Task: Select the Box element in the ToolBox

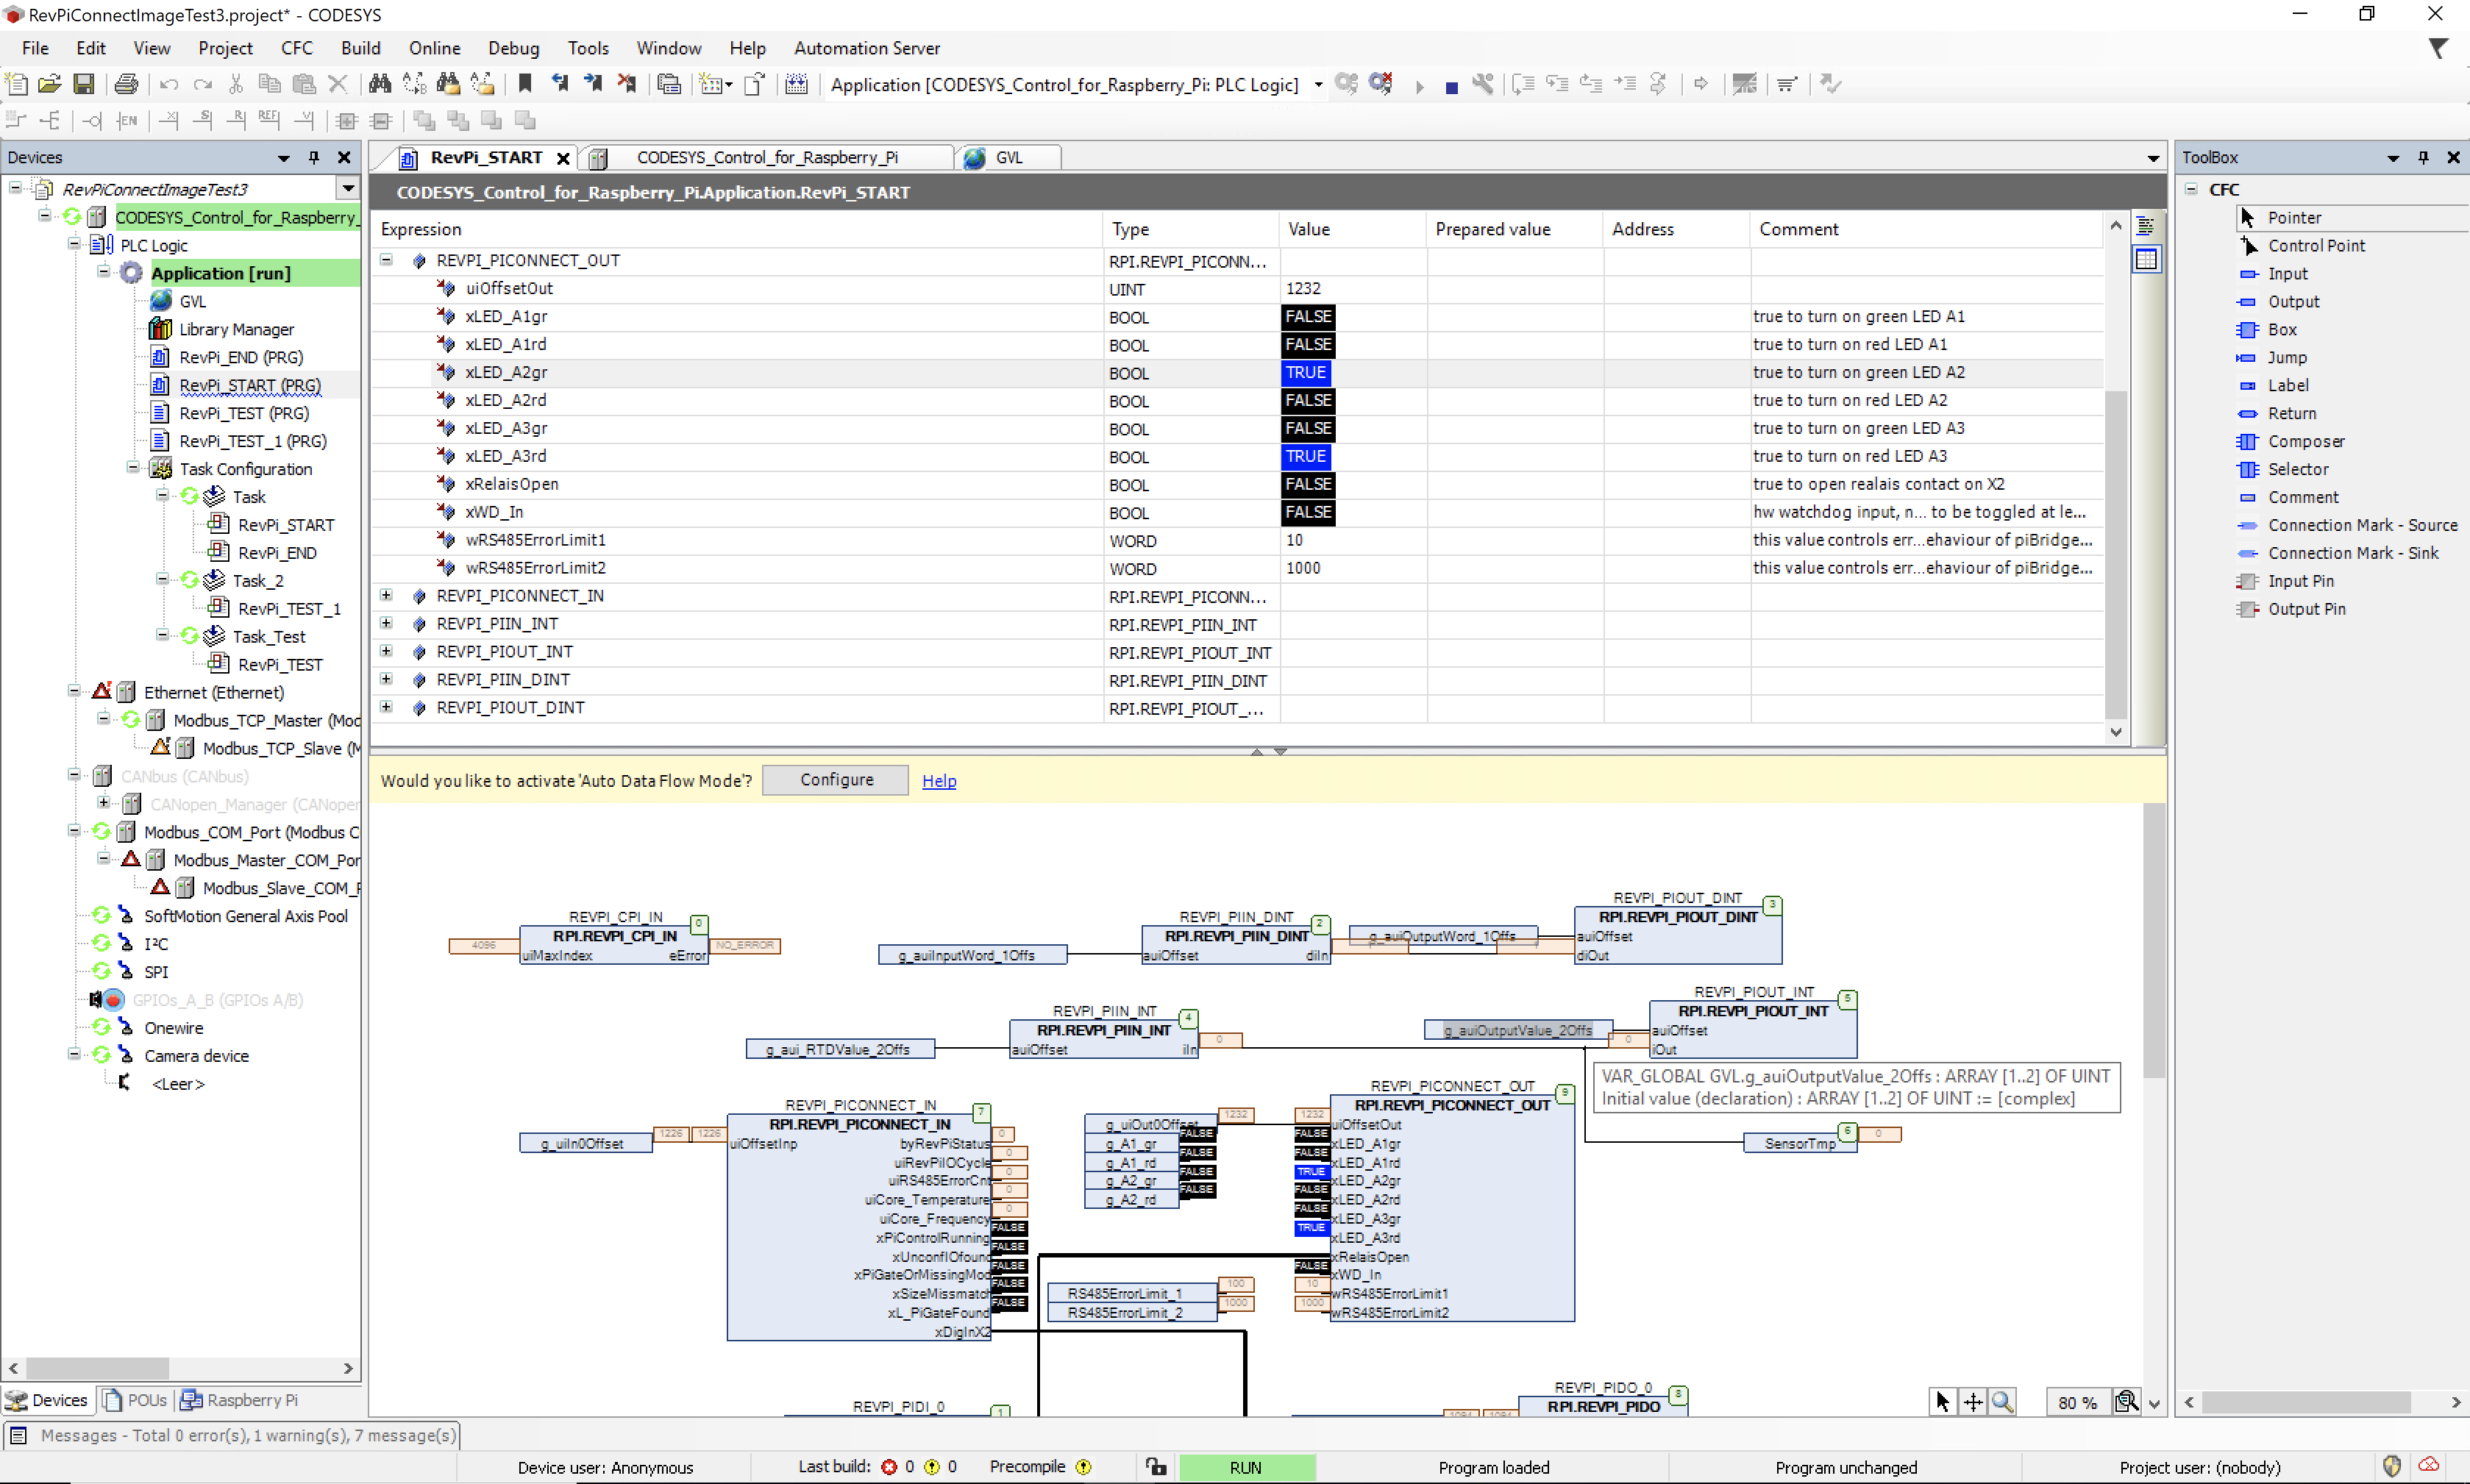Action: point(2281,329)
